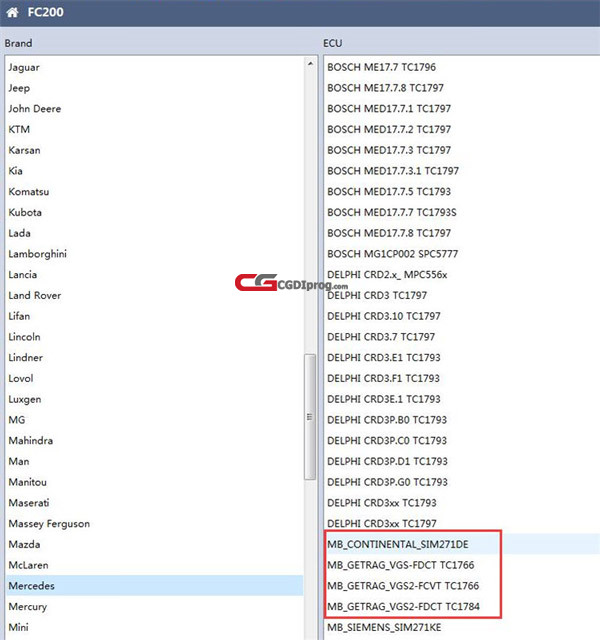Select Manitou brand
This screenshot has width=600, height=640.
28,482
